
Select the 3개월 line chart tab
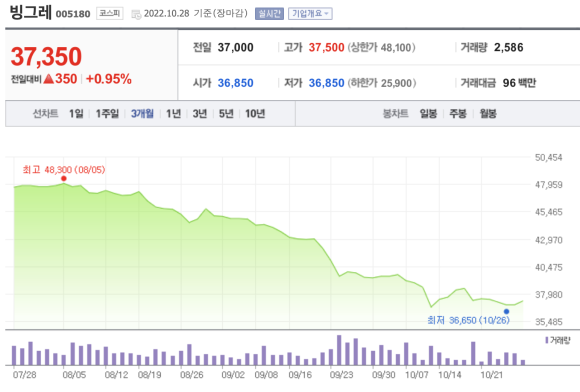coord(142,114)
